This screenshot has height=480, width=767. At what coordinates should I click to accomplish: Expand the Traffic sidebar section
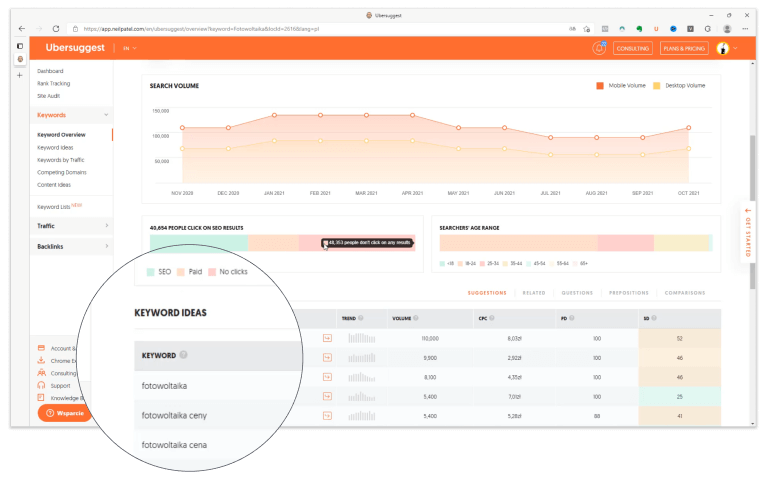click(x=72, y=226)
